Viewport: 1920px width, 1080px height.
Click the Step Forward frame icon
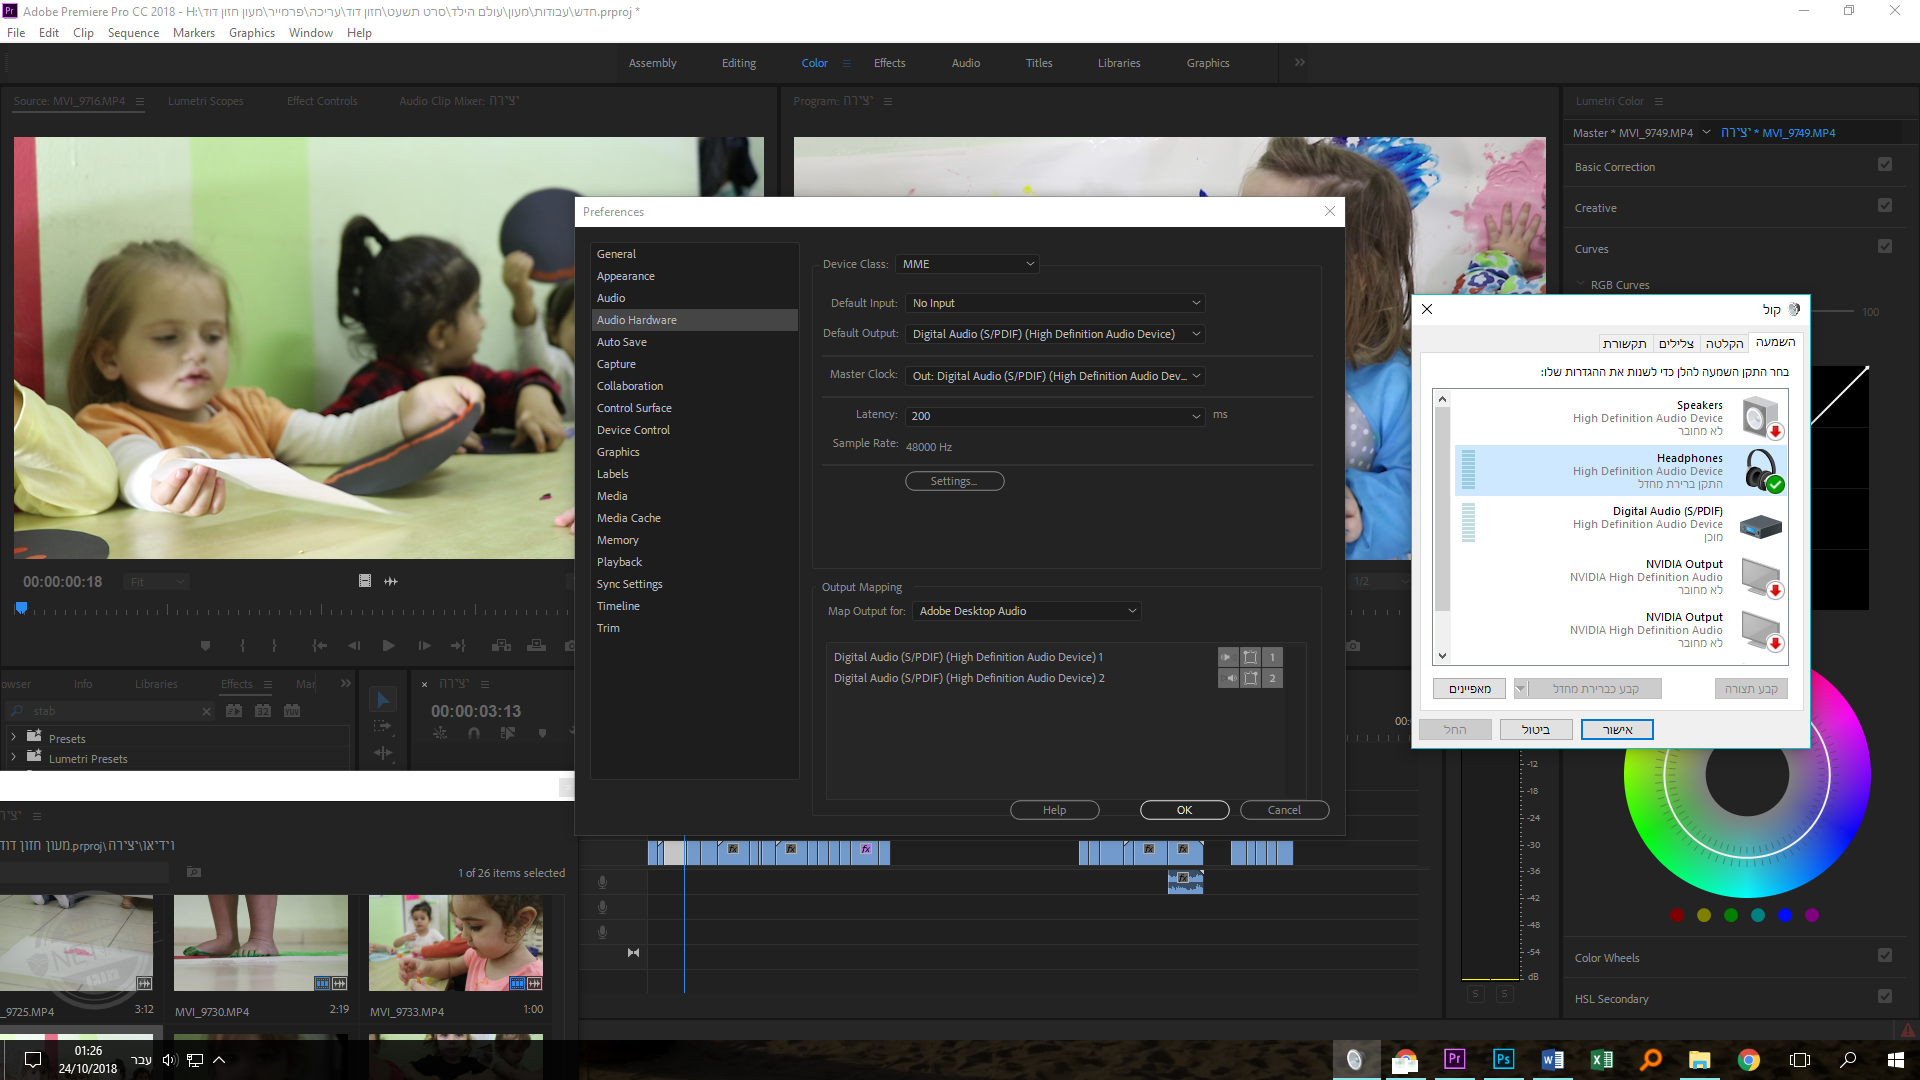pyautogui.click(x=424, y=646)
